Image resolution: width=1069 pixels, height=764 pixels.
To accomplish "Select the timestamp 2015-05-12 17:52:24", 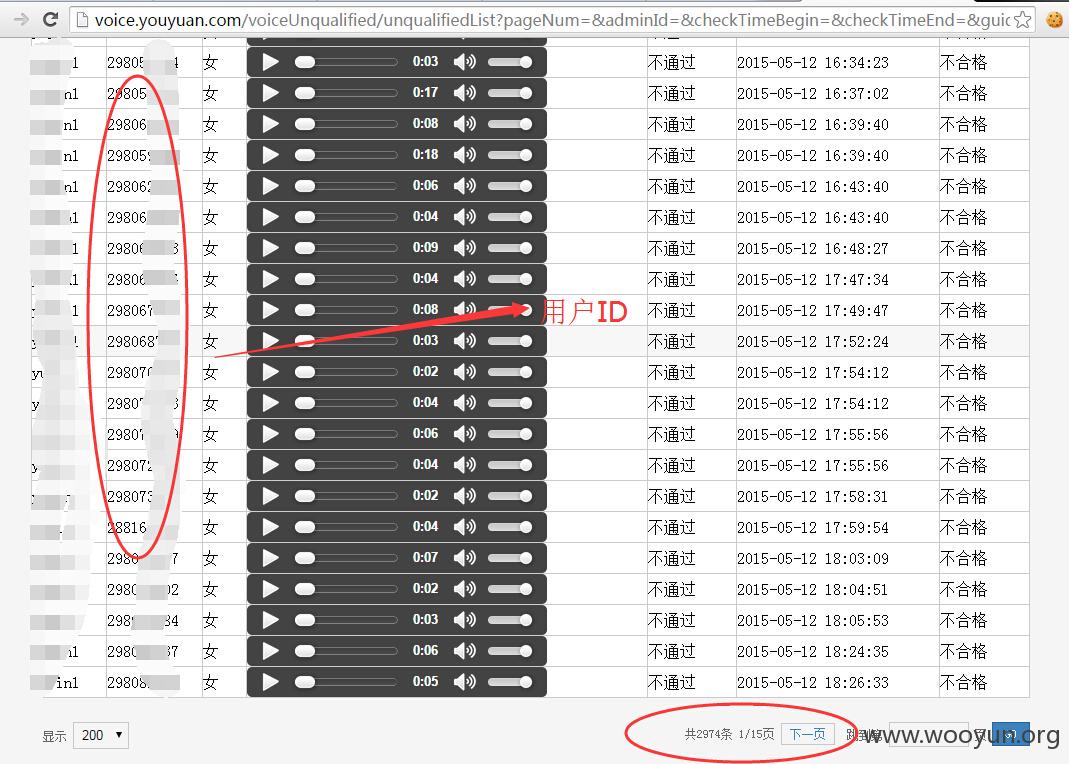I will click(x=813, y=341).
